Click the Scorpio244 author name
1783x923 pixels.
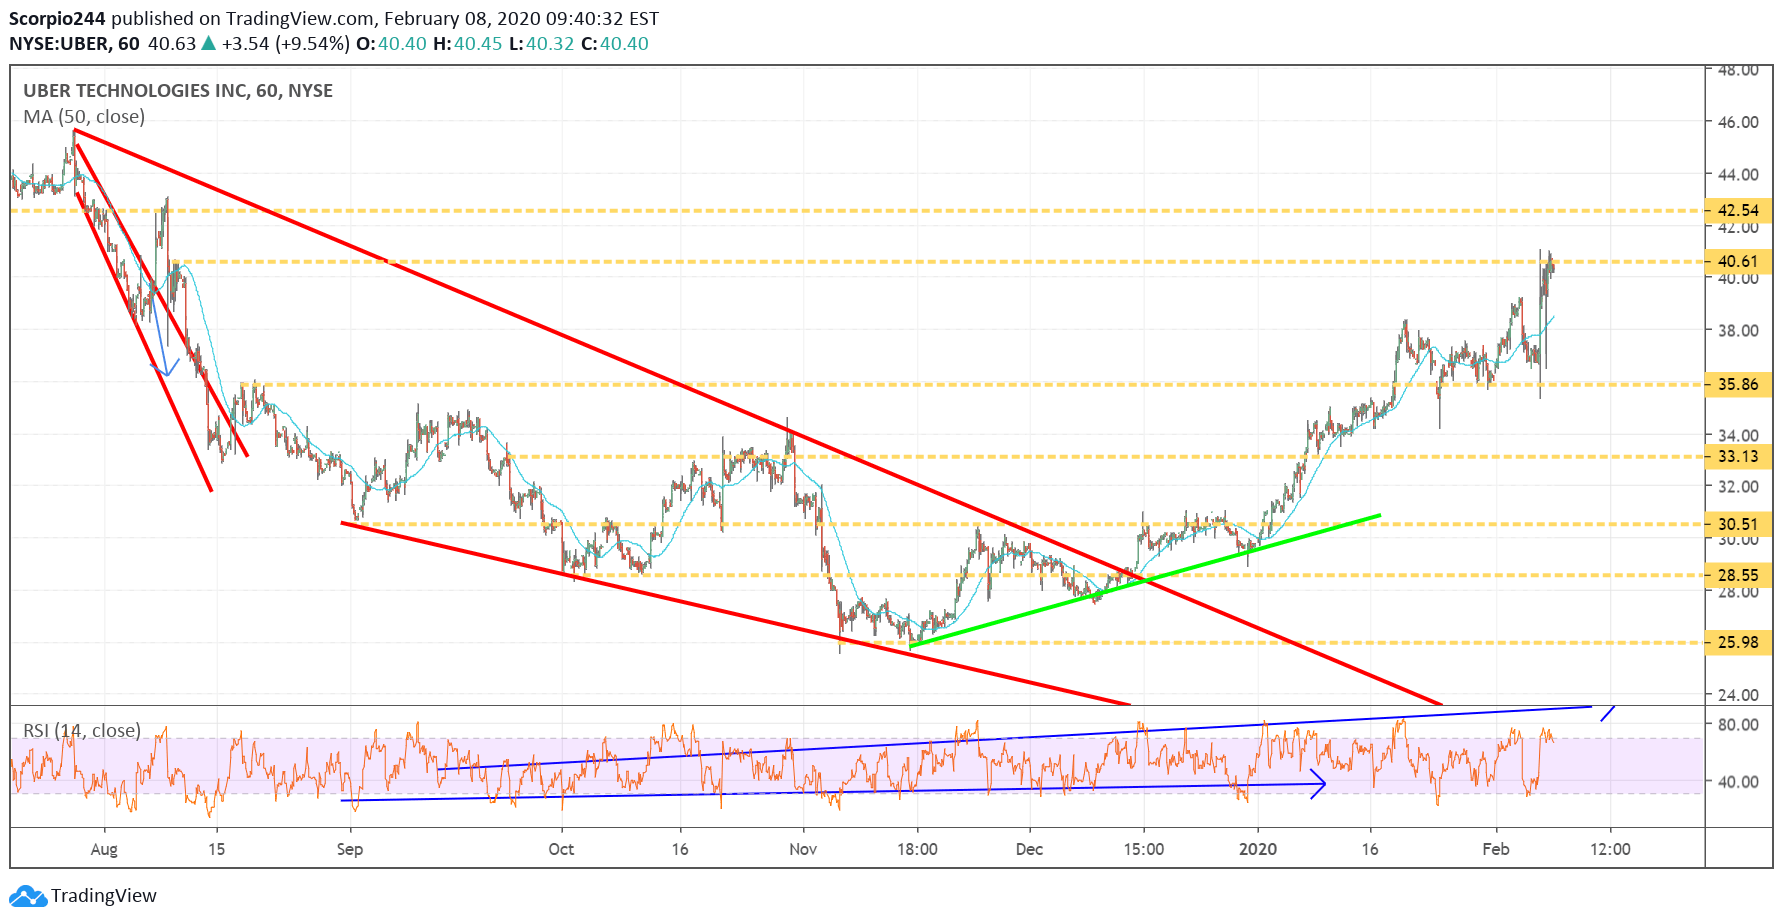(x=57, y=19)
